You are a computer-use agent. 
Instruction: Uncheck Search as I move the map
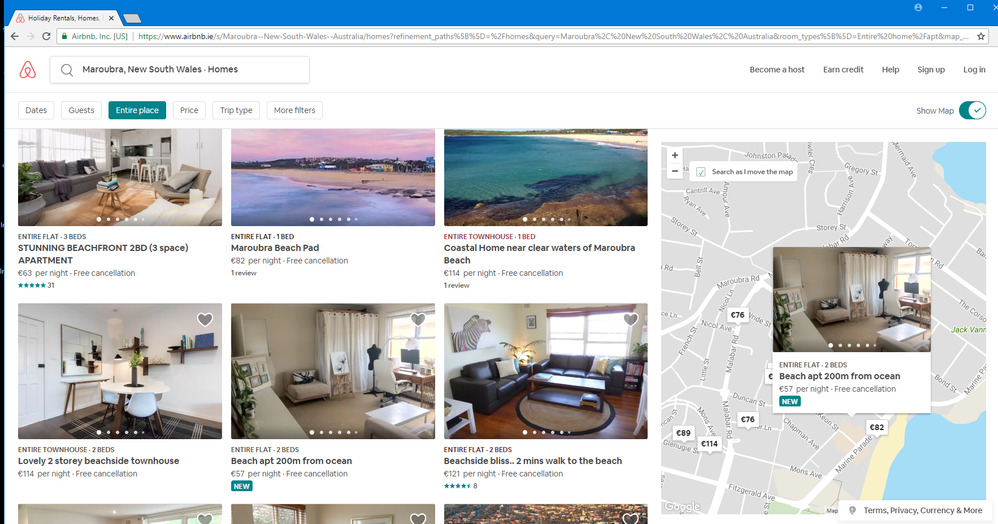700,172
